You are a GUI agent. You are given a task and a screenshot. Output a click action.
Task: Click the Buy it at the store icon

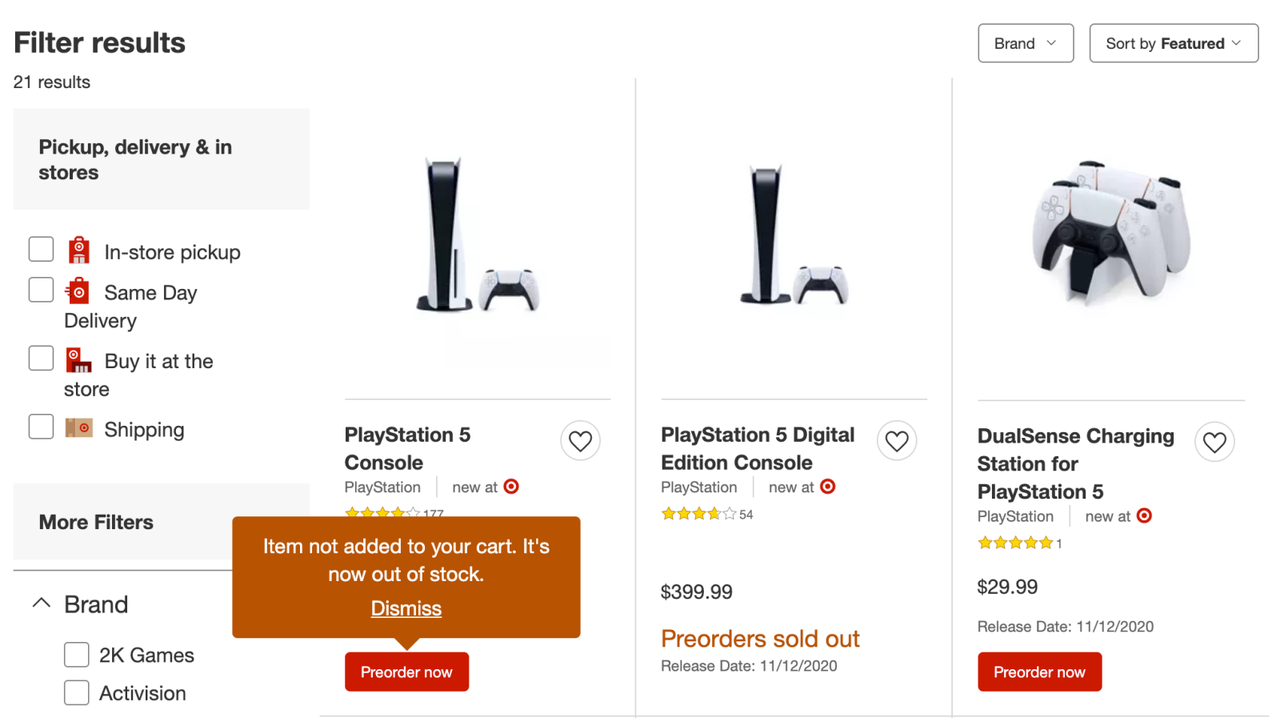pos(78,359)
